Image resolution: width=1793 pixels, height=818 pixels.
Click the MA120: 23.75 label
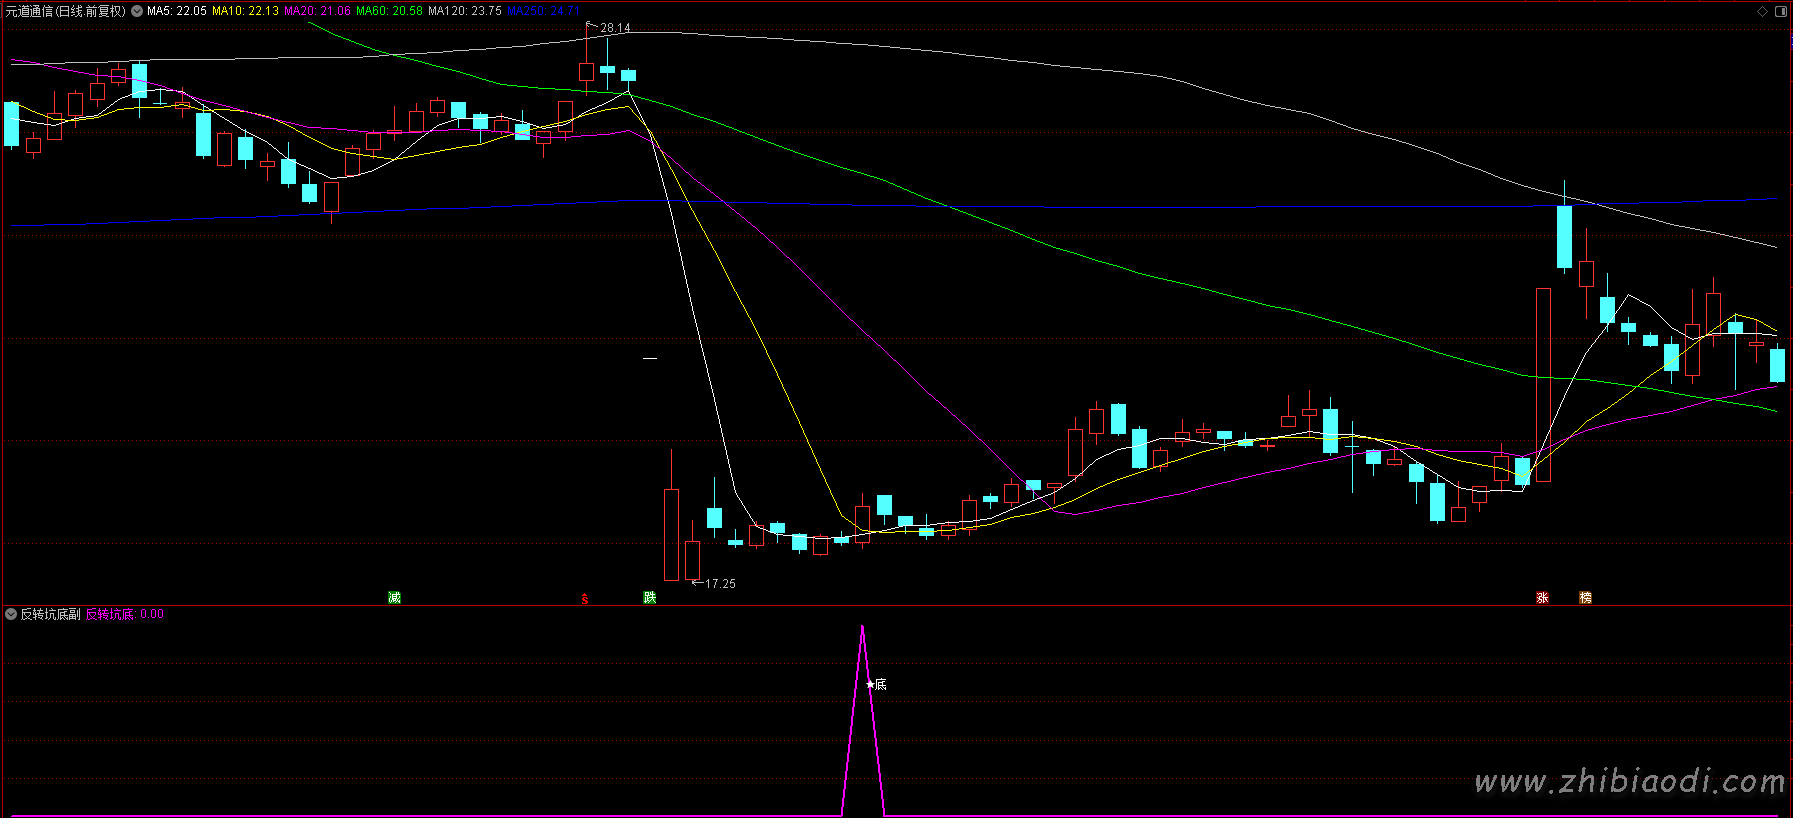point(465,11)
